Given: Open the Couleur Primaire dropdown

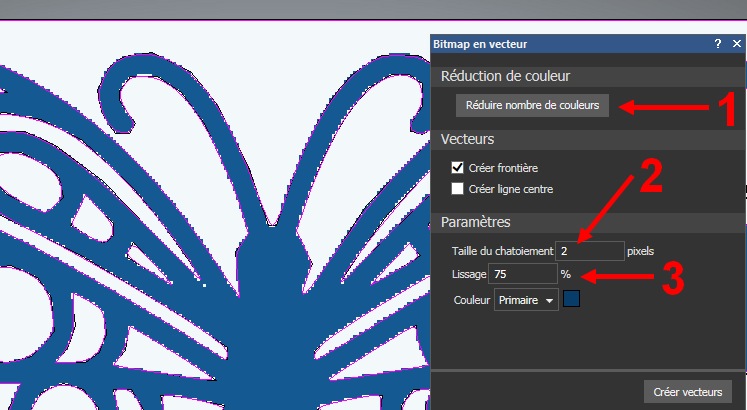Looking at the screenshot, I should (x=525, y=299).
